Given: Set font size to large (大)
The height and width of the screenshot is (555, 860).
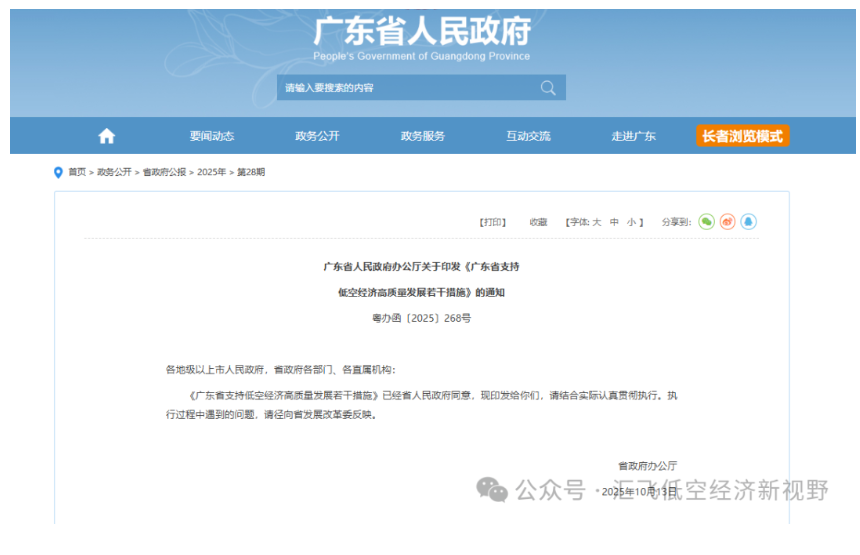Looking at the screenshot, I should pos(597,222).
